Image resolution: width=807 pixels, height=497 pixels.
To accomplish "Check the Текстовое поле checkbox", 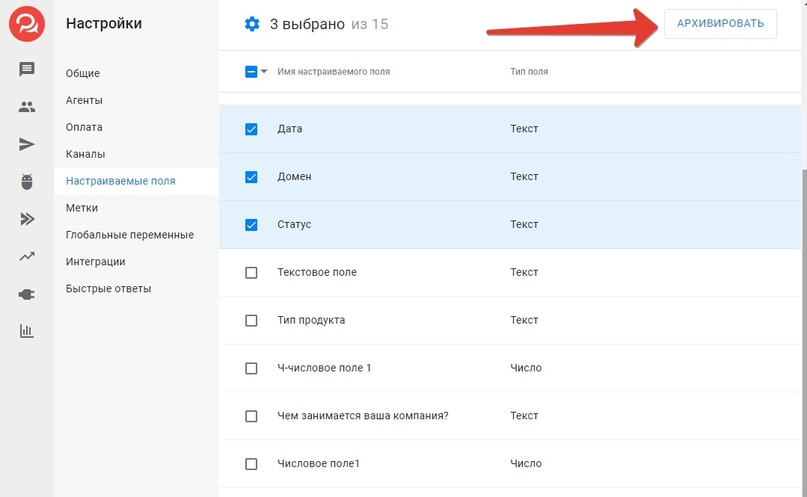I will click(251, 273).
